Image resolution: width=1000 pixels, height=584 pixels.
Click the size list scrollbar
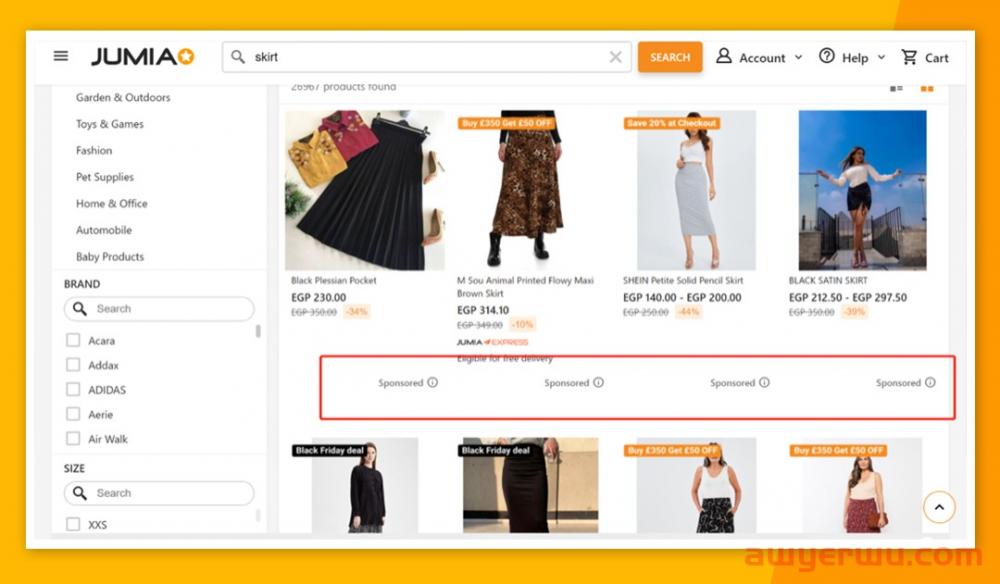258,515
